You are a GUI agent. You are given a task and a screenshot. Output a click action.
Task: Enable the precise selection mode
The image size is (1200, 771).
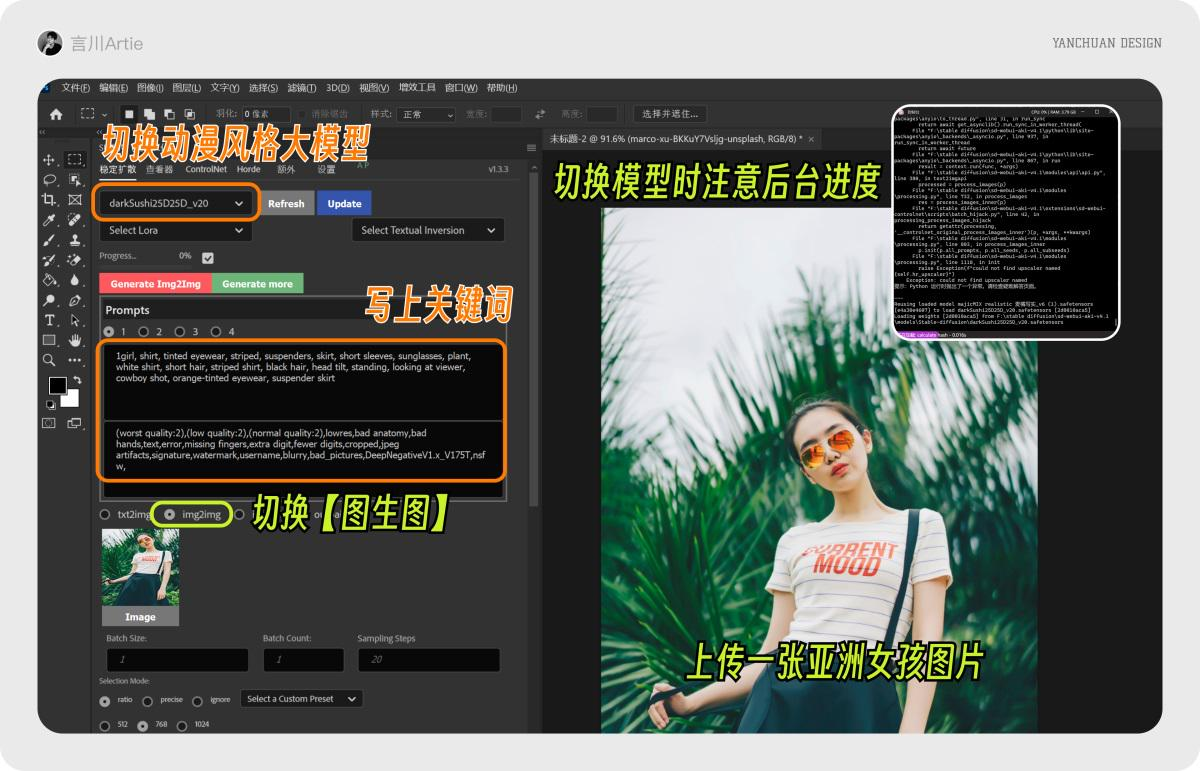148,700
